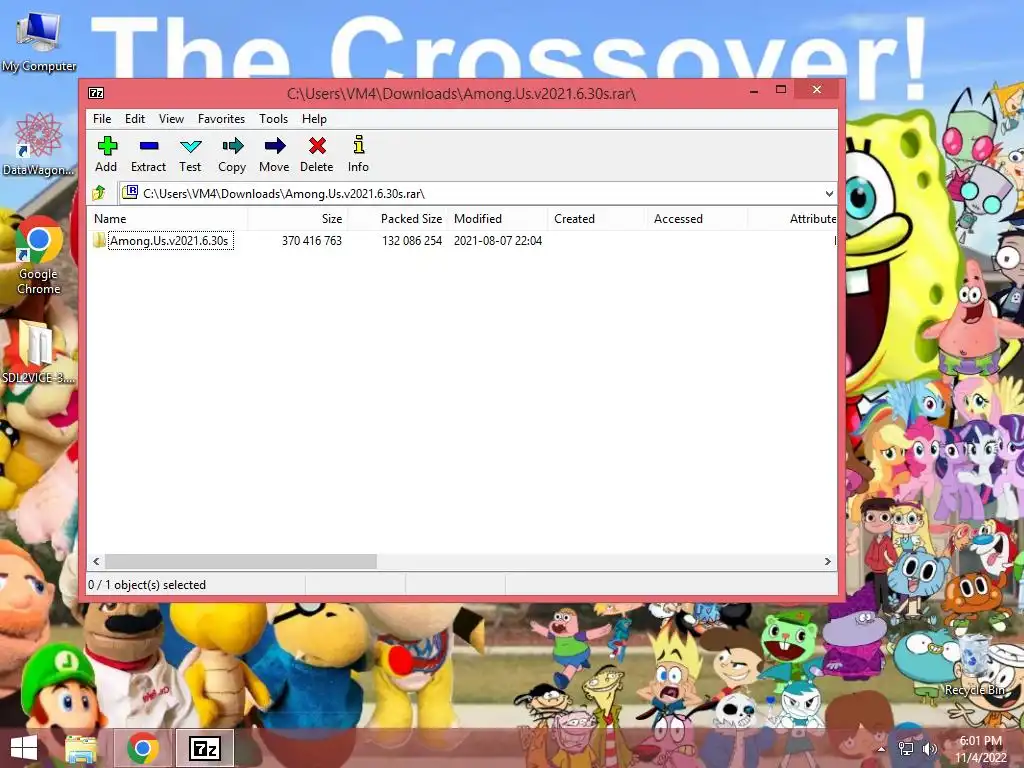The width and height of the screenshot is (1024, 768).
Task: Sort by the Size column header
Action: click(x=297, y=219)
